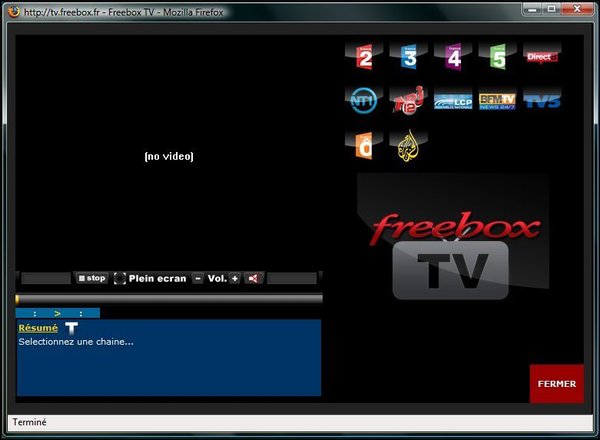This screenshot has width=600, height=440.
Task: Select the NRJ 12 channel
Action: [x=408, y=100]
